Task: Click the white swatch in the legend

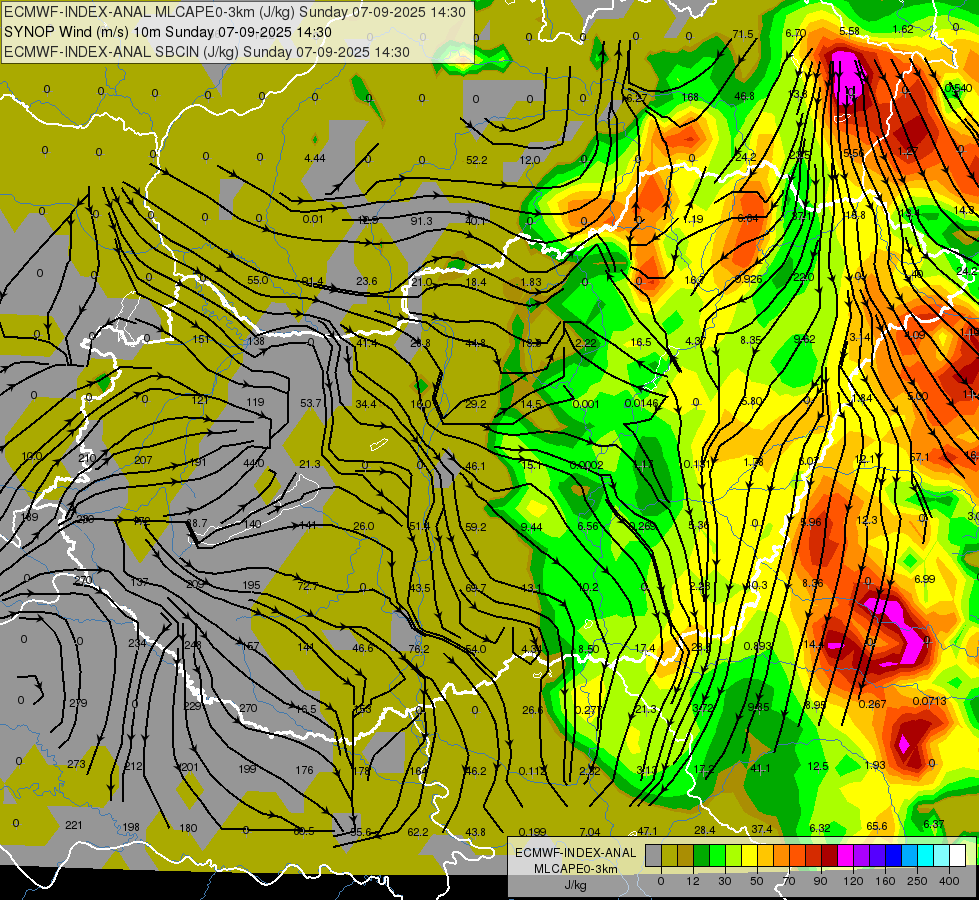Action: click(958, 855)
